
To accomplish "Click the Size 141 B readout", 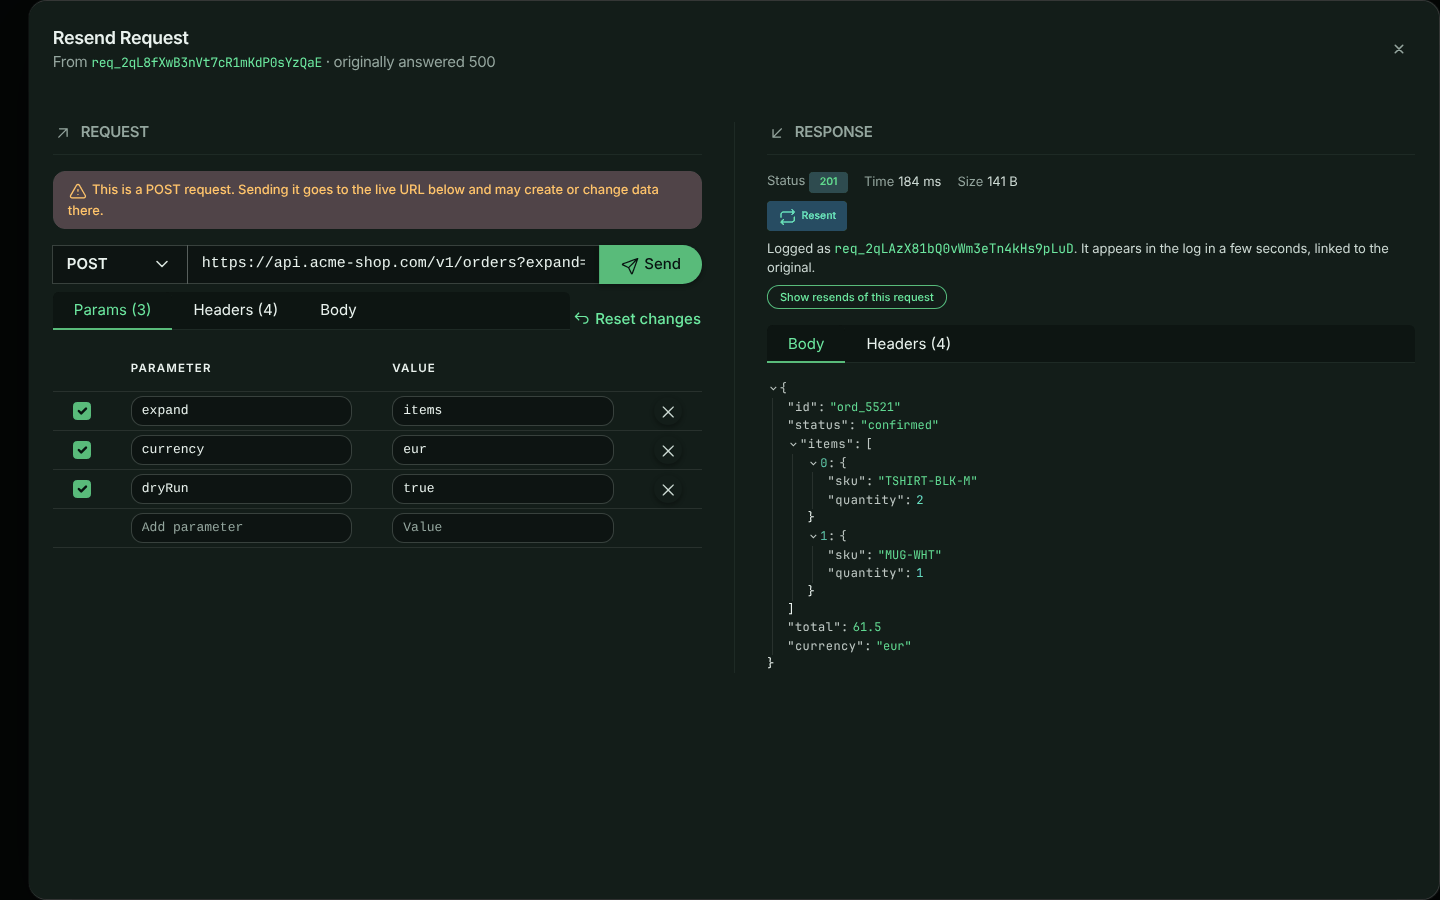I will pyautogui.click(x=987, y=182).
